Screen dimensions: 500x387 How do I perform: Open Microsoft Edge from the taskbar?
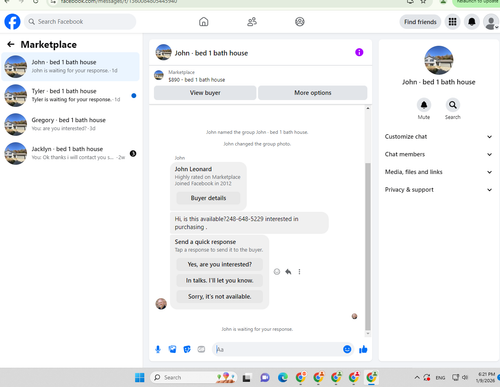[283, 377]
